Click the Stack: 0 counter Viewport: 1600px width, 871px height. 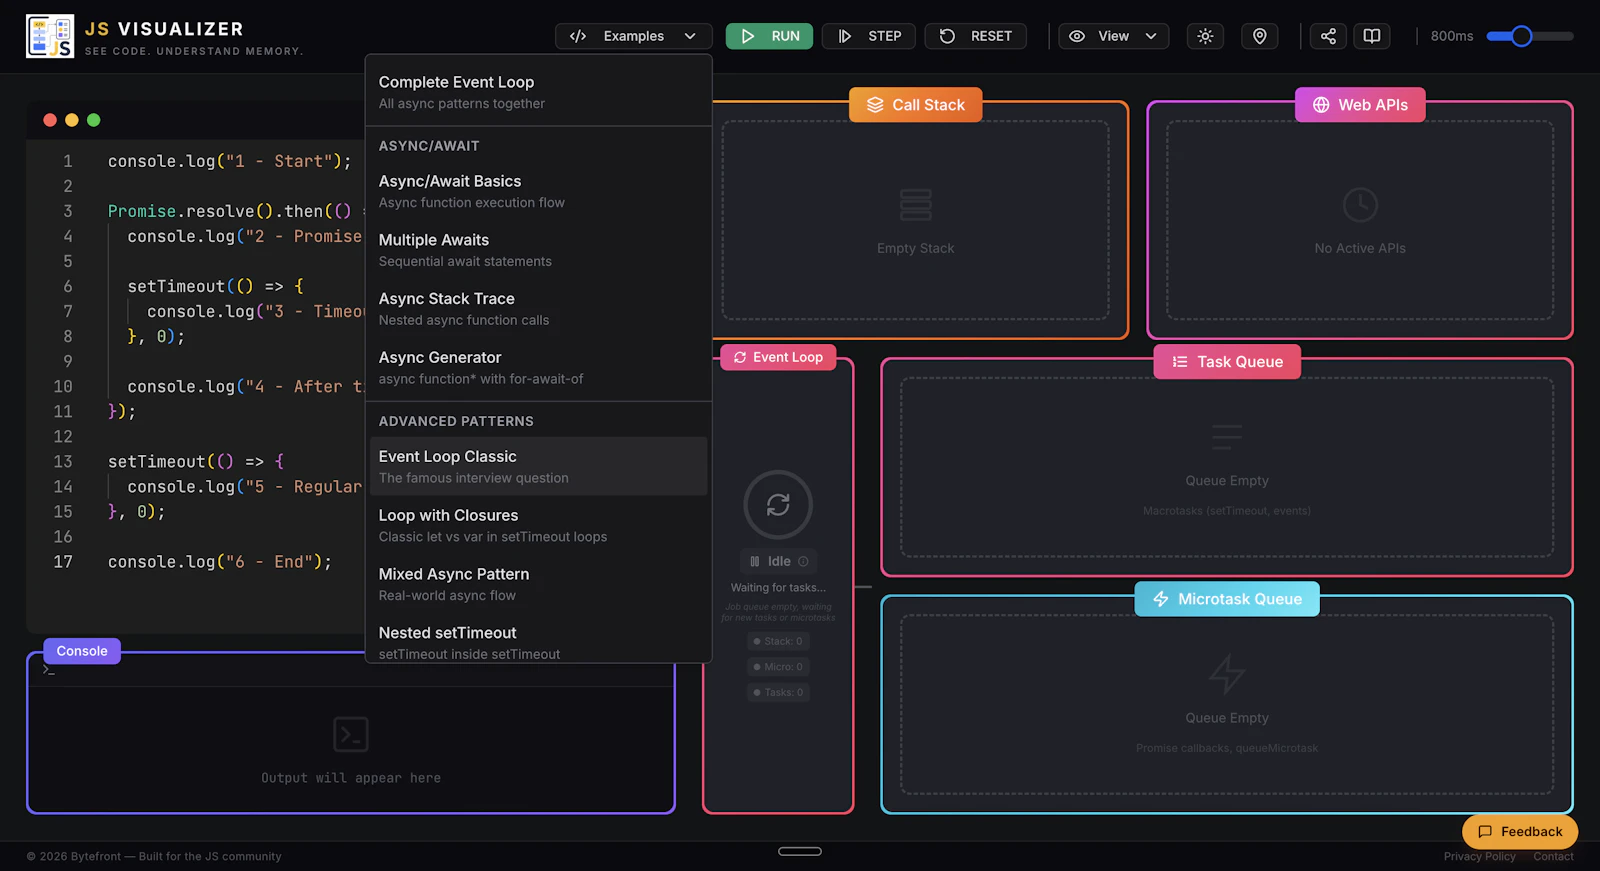pos(778,641)
